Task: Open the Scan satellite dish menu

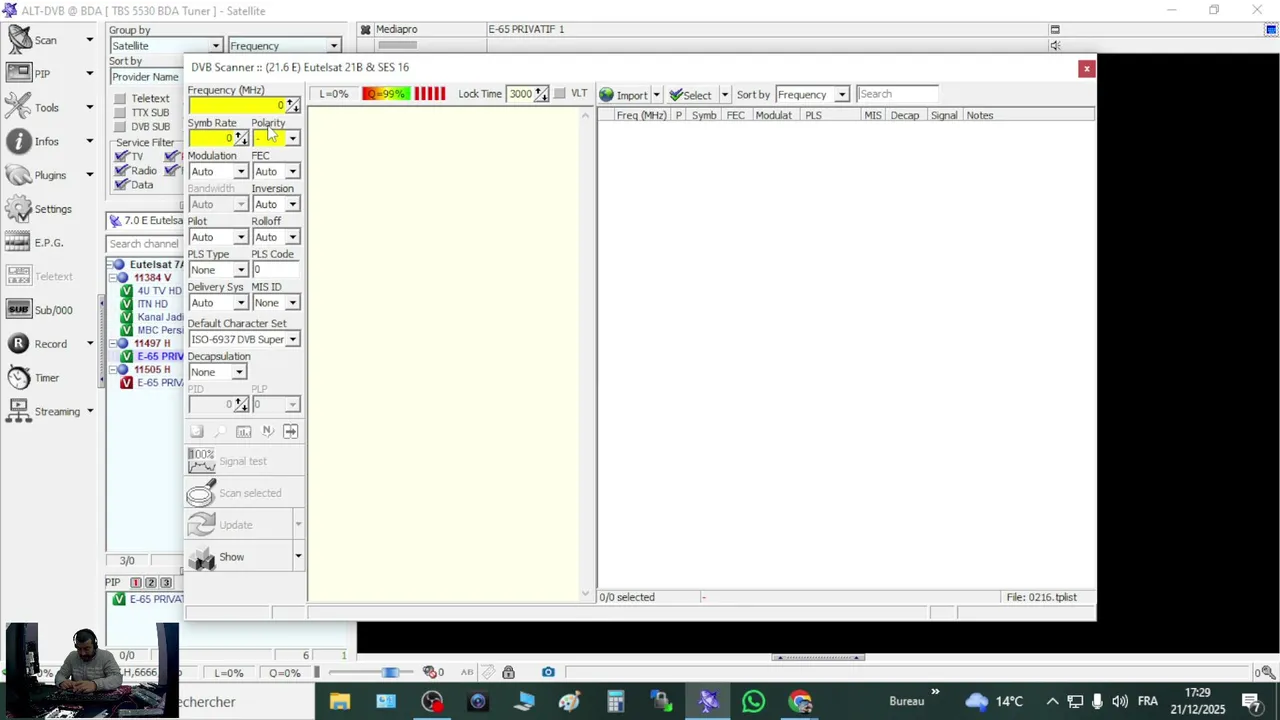Action: click(x=20, y=40)
